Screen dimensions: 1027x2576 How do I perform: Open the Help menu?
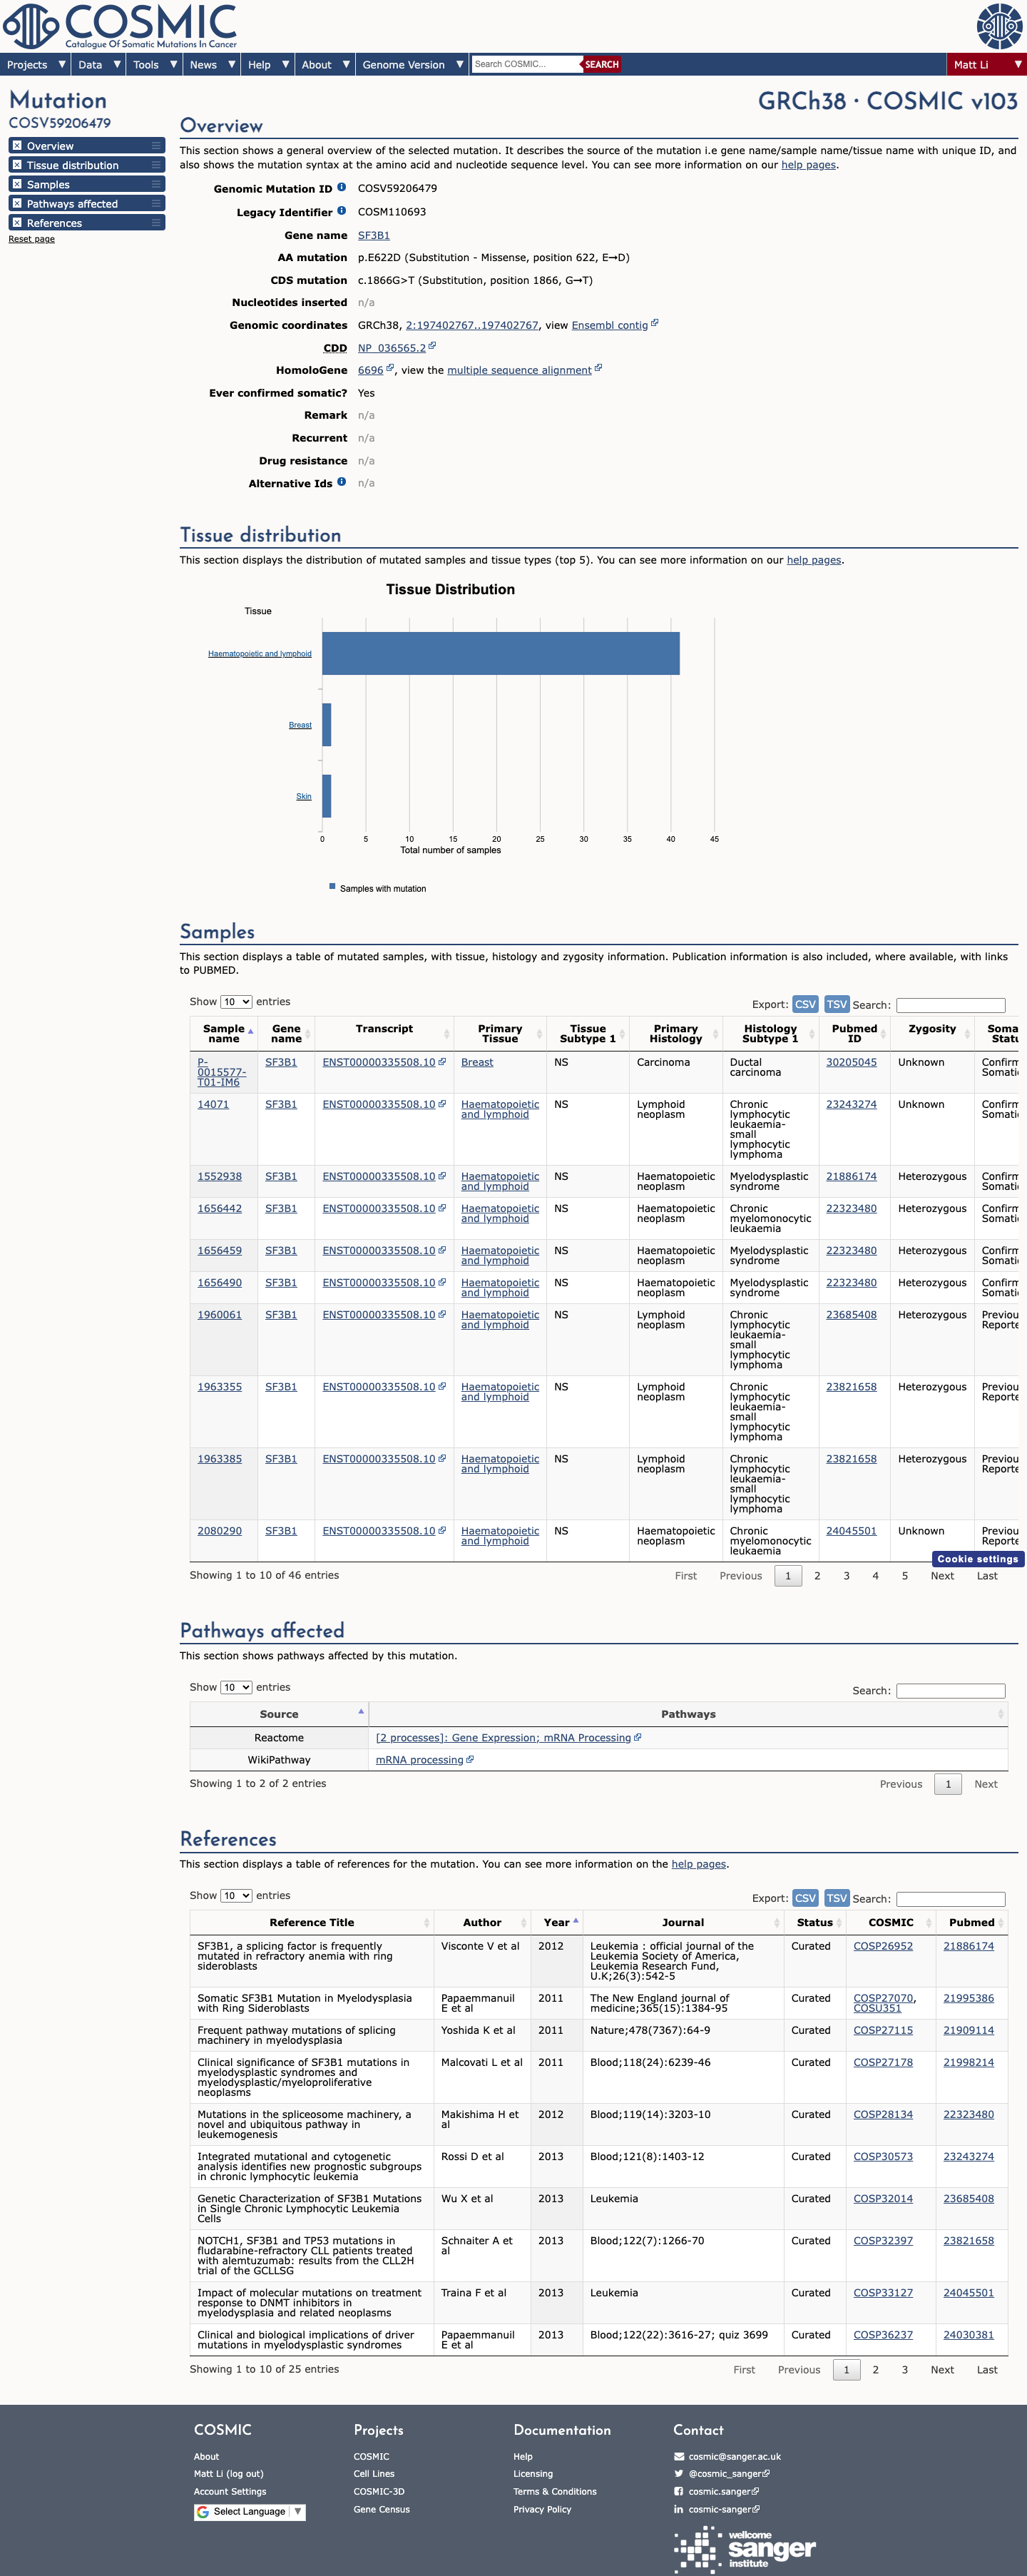[269, 64]
